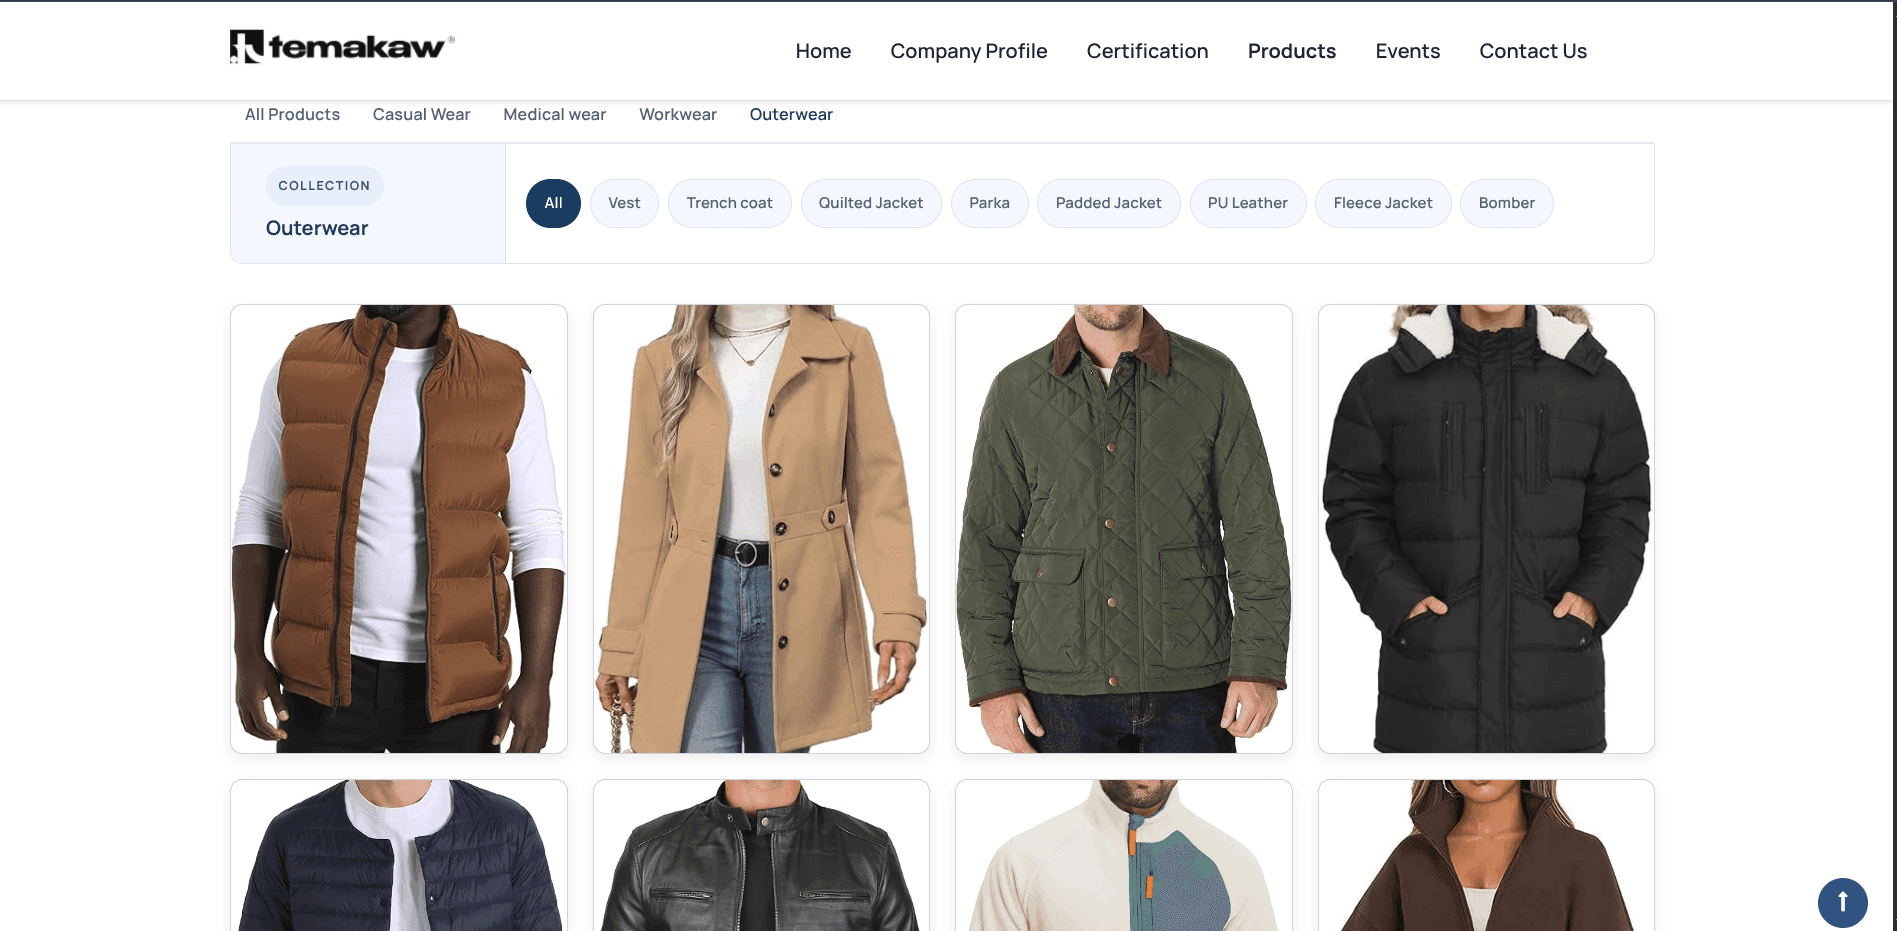This screenshot has height=931, width=1897.
Task: Select the All filter chip
Action: coord(553,203)
